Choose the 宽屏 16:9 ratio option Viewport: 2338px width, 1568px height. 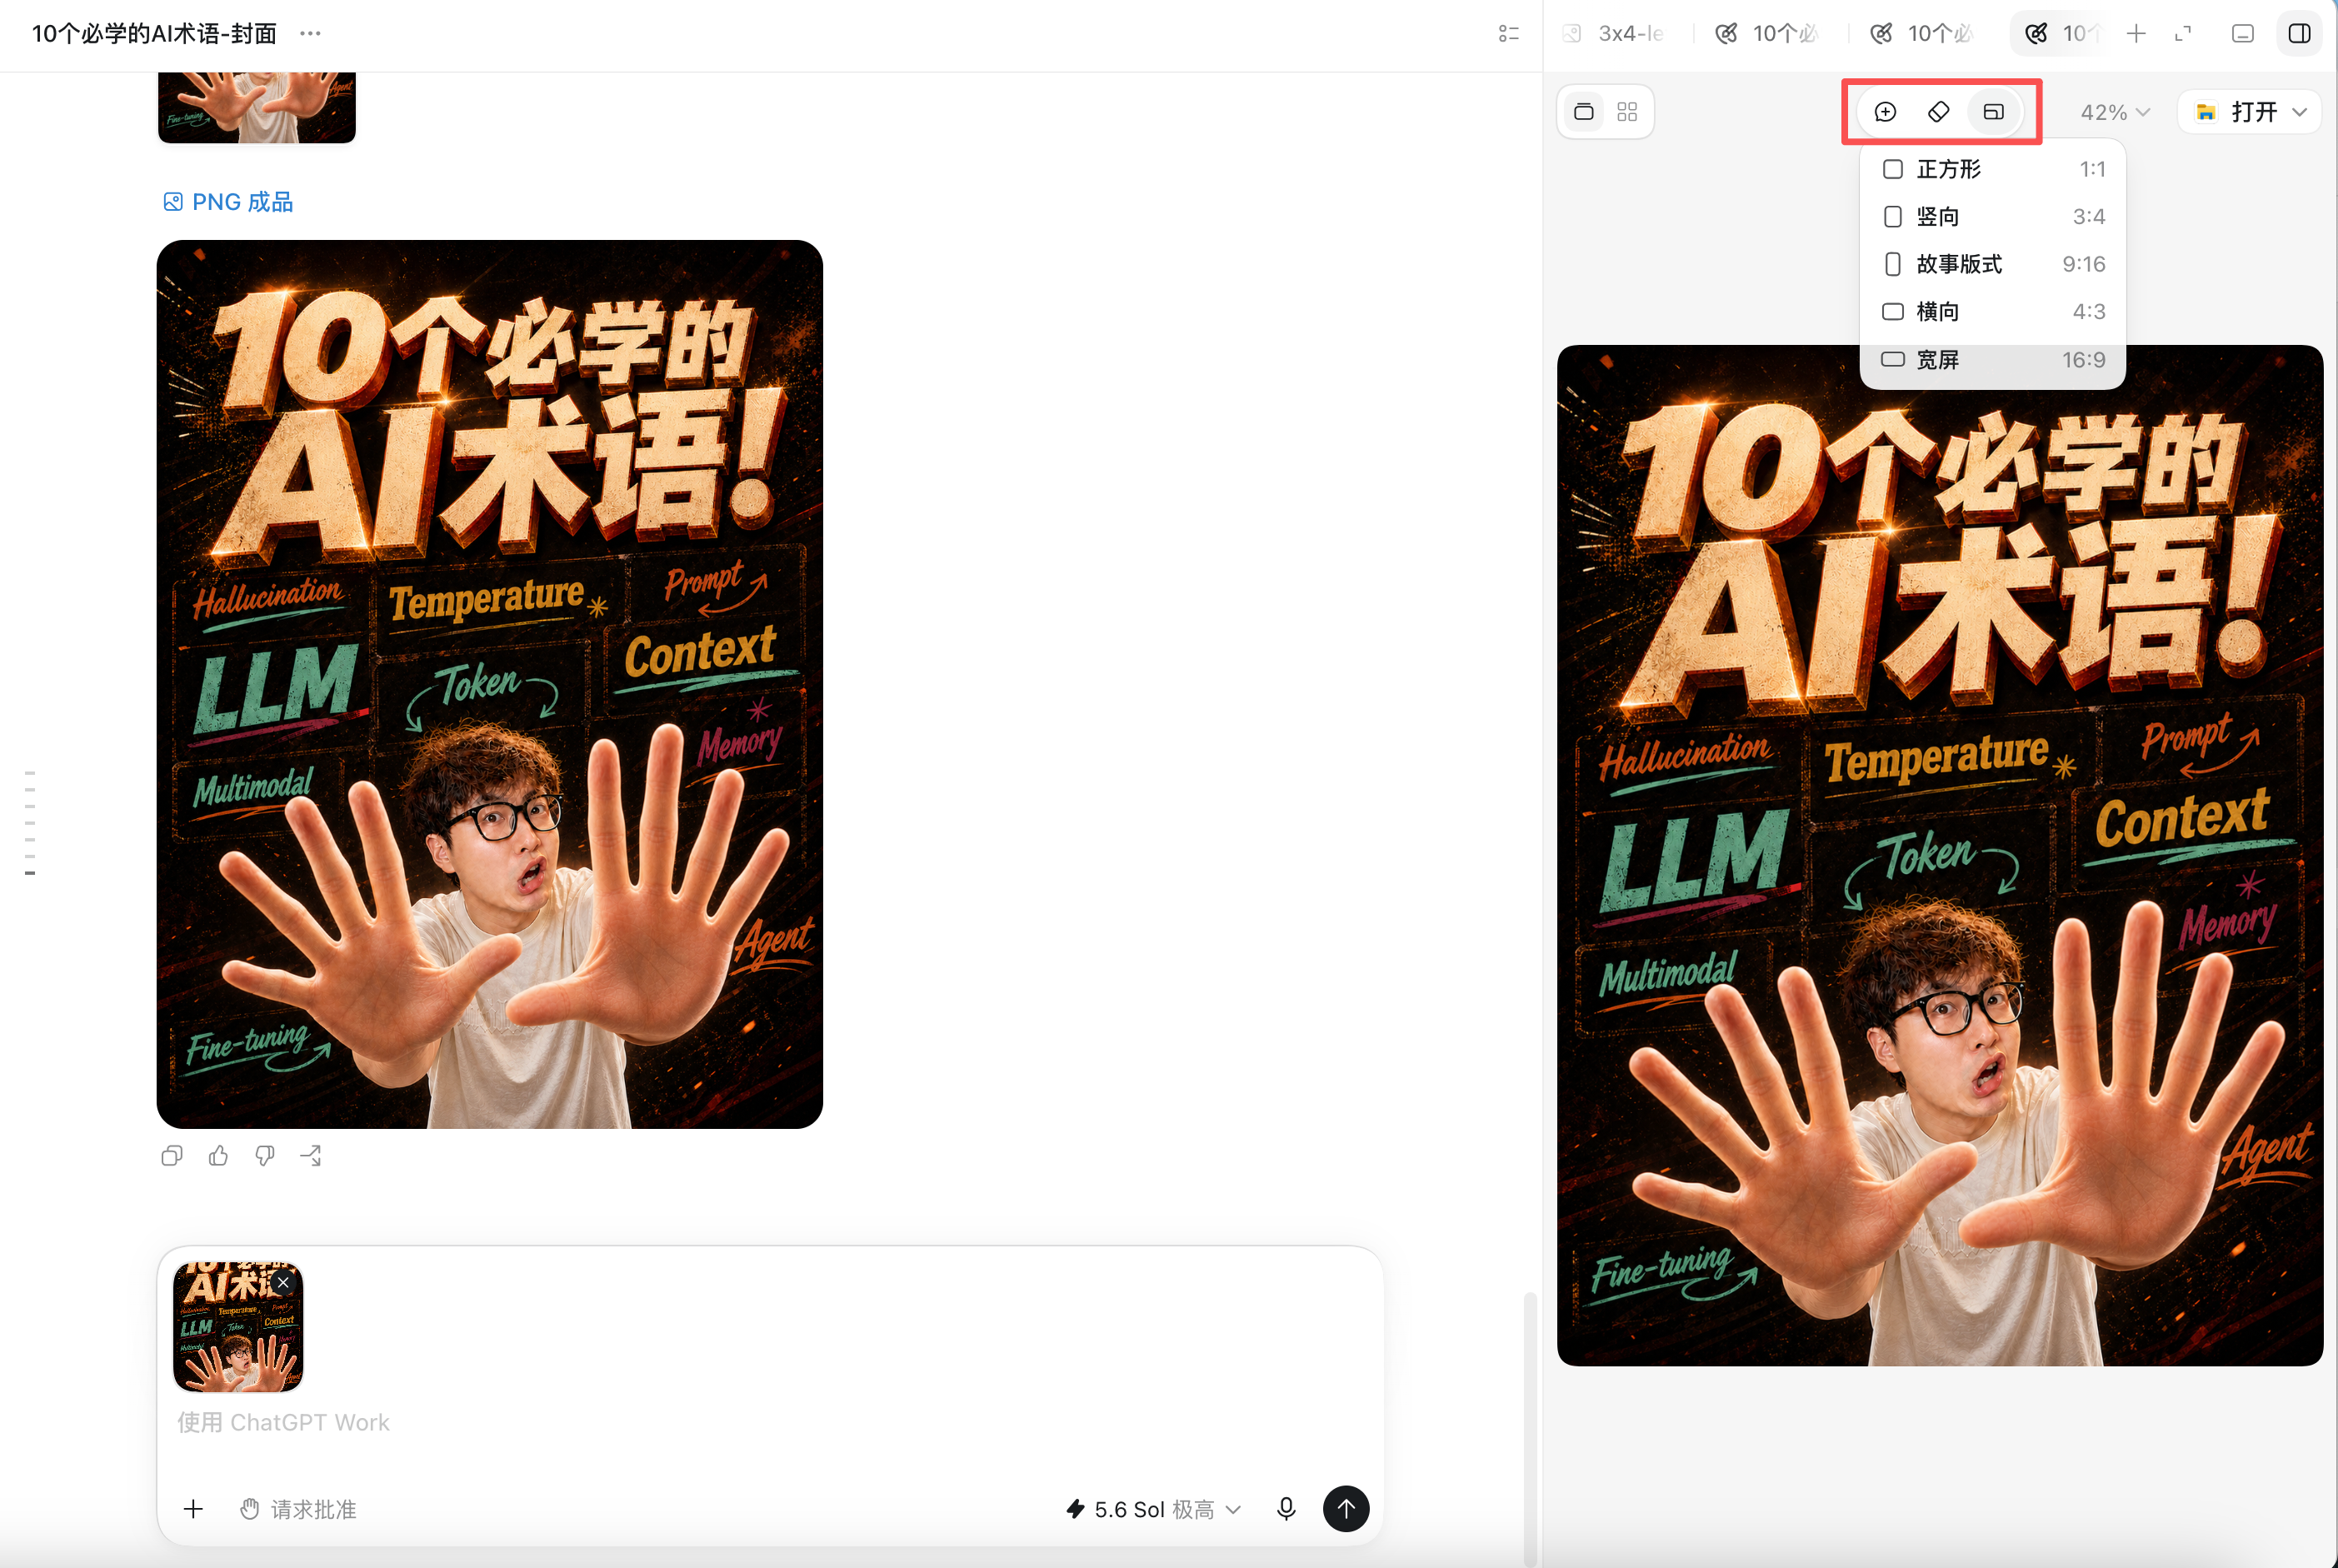1992,360
